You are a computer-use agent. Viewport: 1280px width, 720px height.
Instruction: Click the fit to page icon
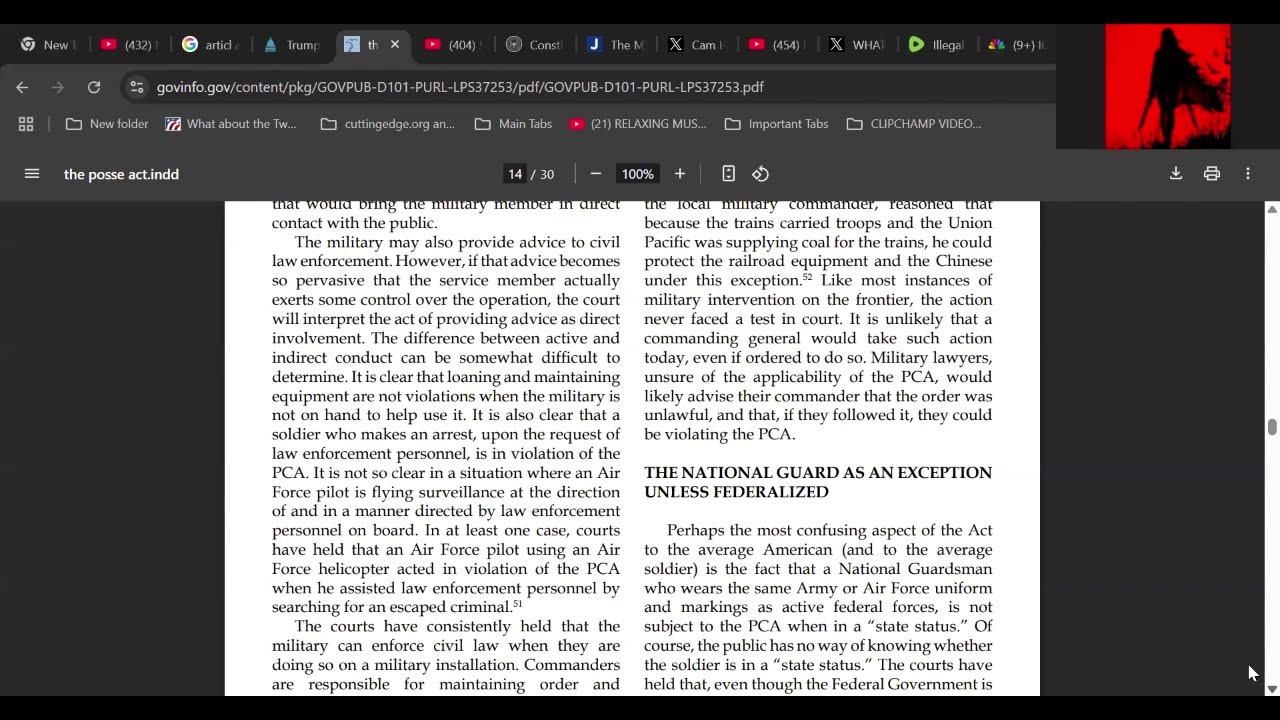[x=729, y=174]
